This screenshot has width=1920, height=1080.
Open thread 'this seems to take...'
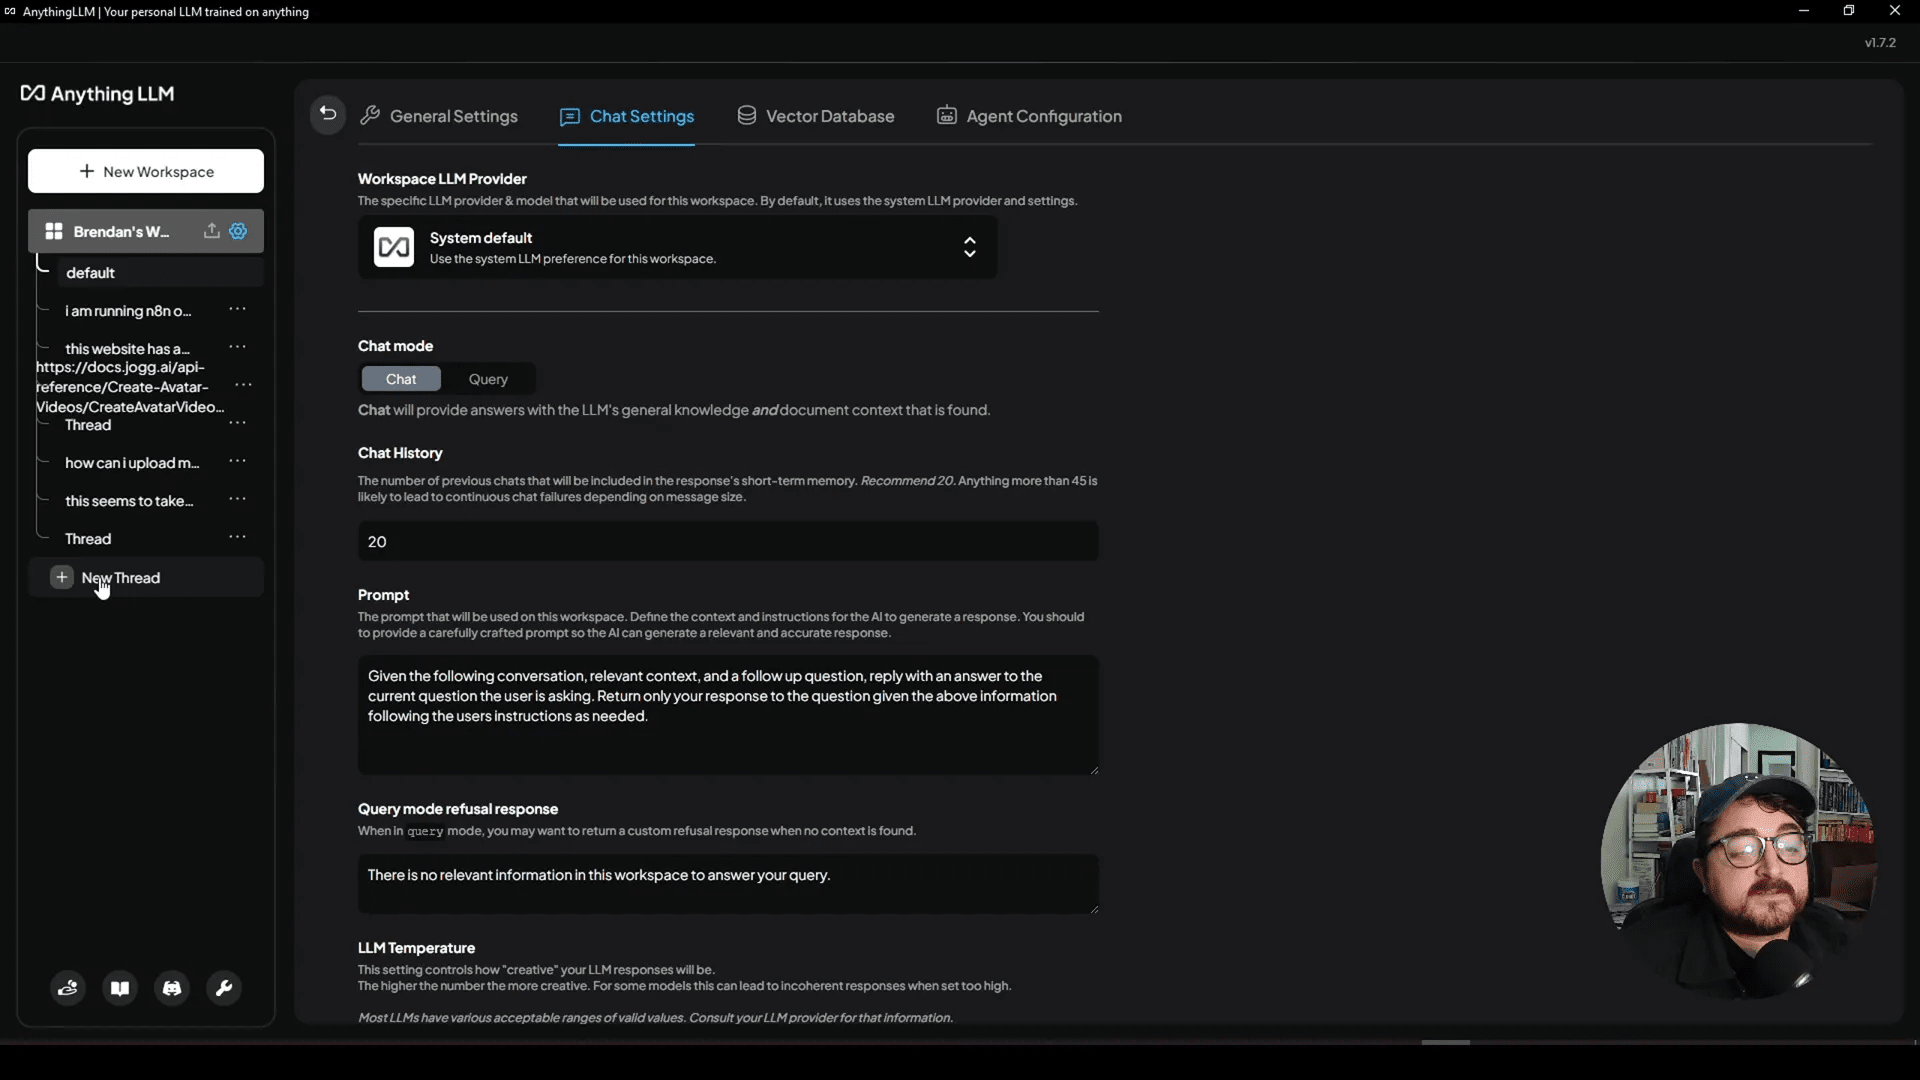[x=129, y=501]
